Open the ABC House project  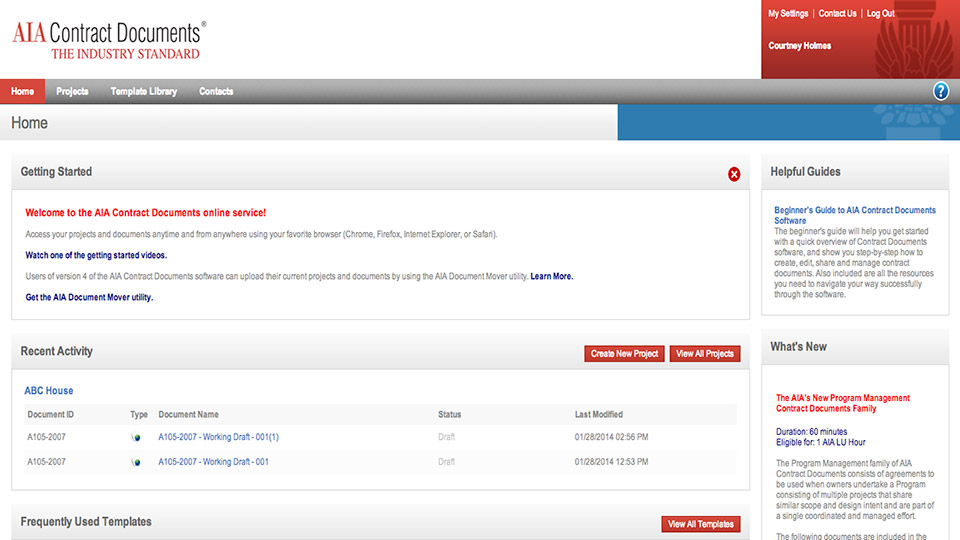coord(49,391)
